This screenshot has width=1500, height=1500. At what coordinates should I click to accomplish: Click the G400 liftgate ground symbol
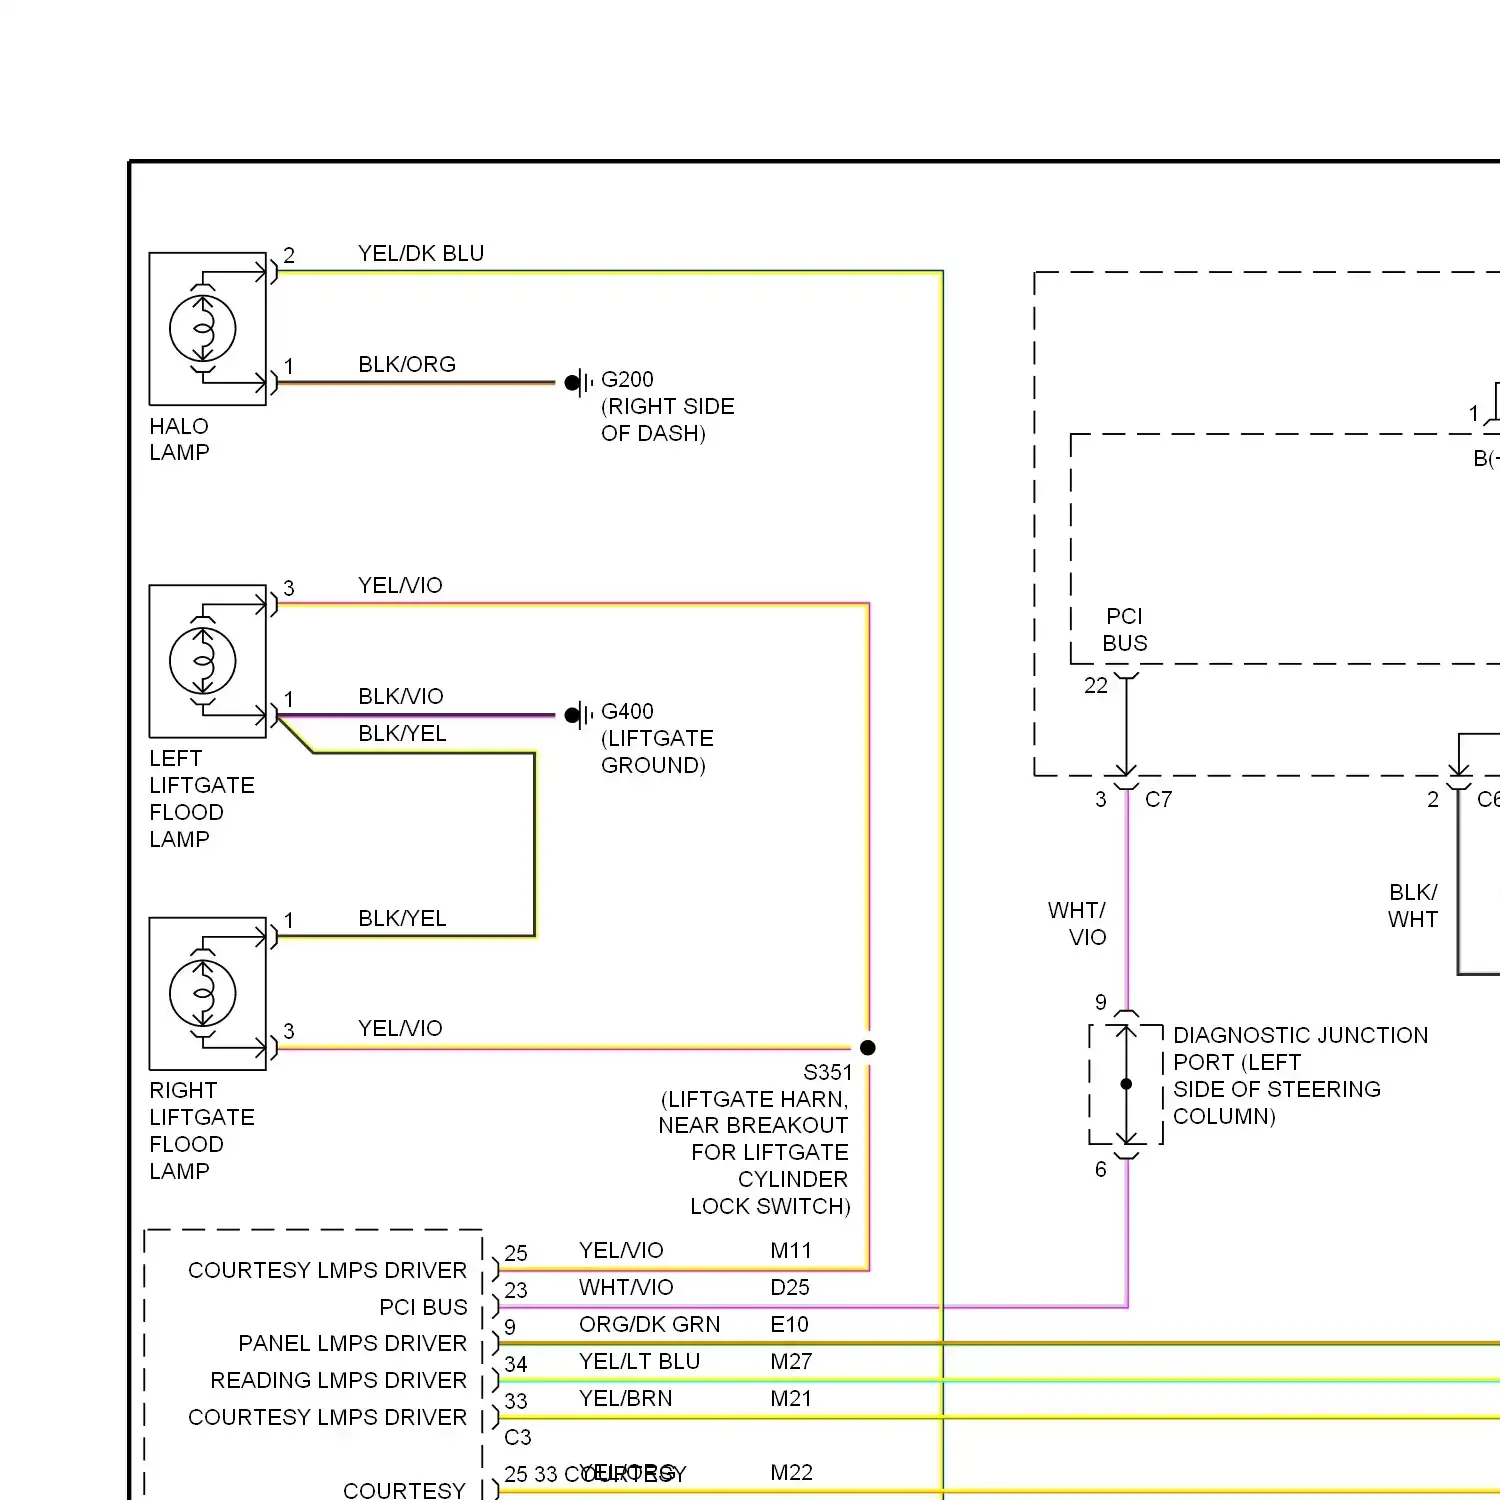579,715
